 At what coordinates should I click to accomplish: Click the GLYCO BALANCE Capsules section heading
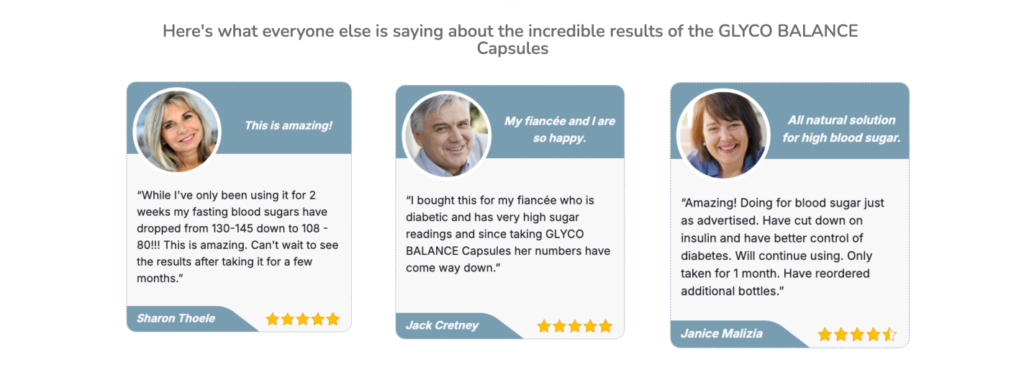[512, 39]
